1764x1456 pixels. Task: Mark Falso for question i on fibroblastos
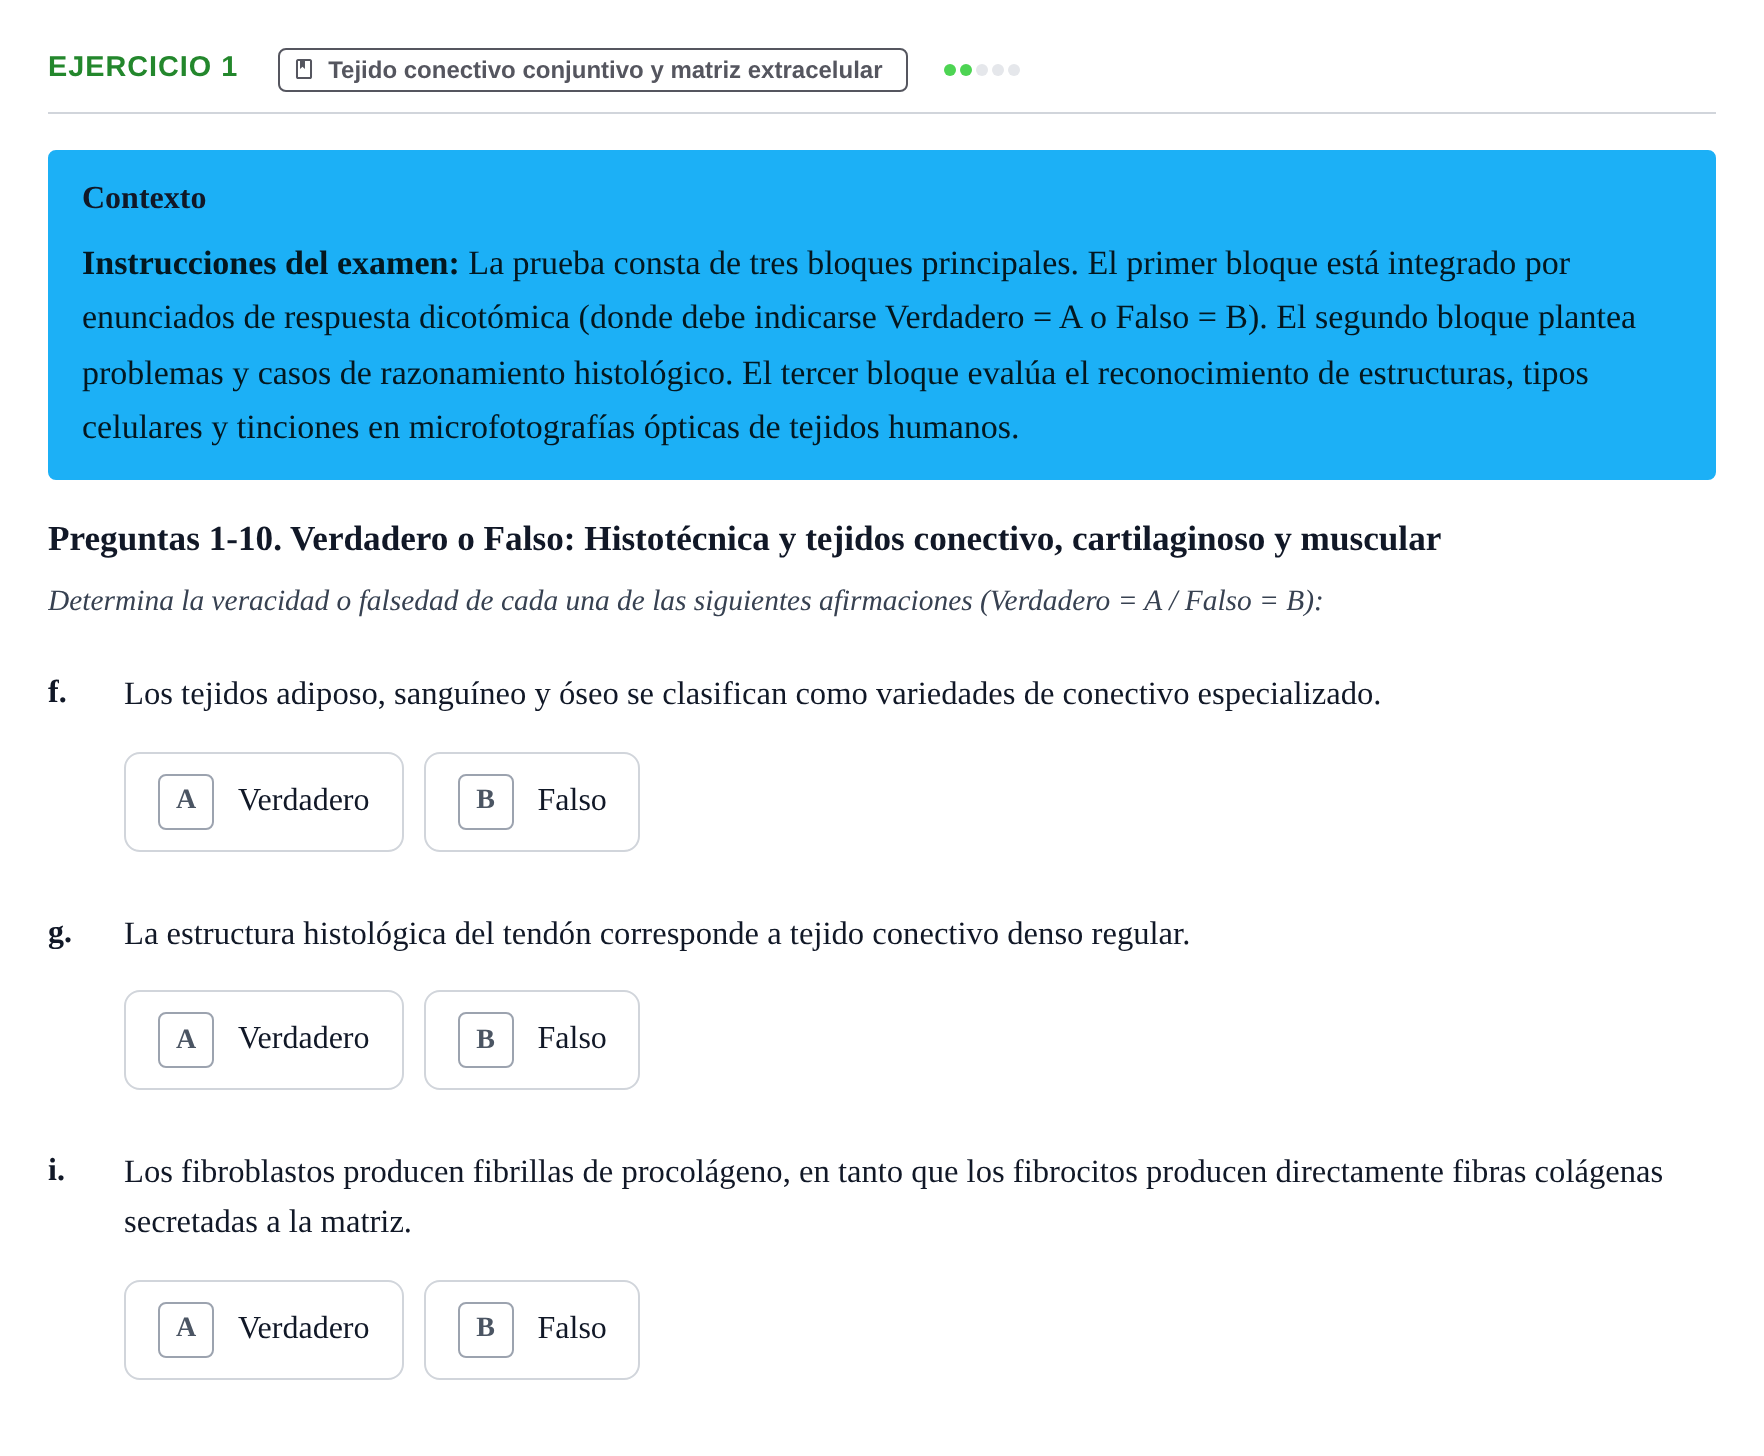(532, 1330)
